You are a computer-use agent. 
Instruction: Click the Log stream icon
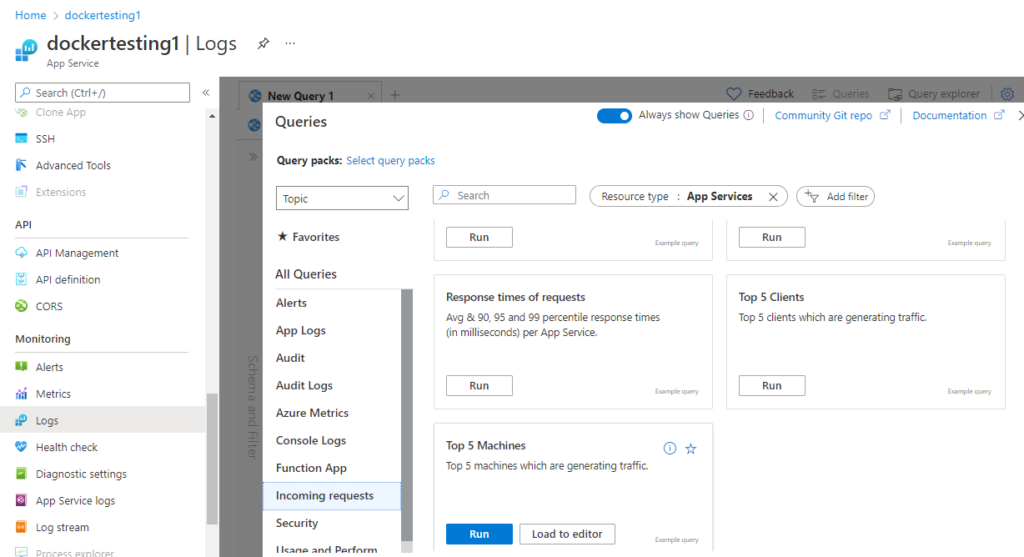tap(22, 527)
